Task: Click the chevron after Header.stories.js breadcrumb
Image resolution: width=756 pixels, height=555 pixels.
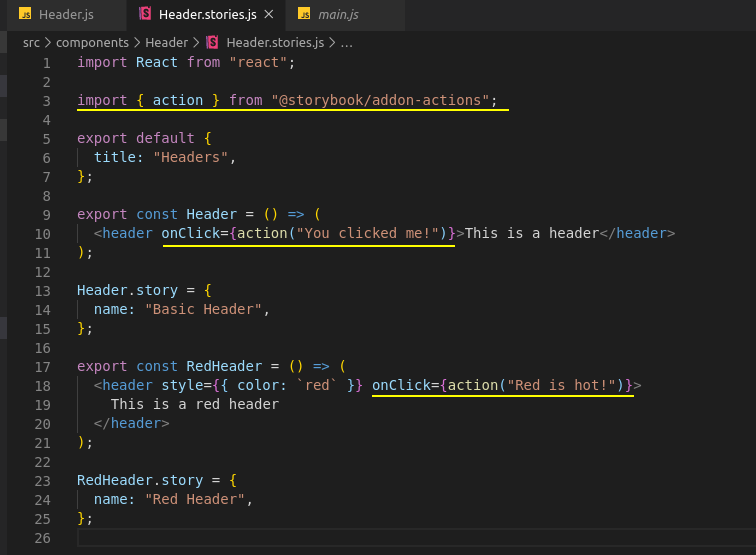Action: (x=332, y=43)
